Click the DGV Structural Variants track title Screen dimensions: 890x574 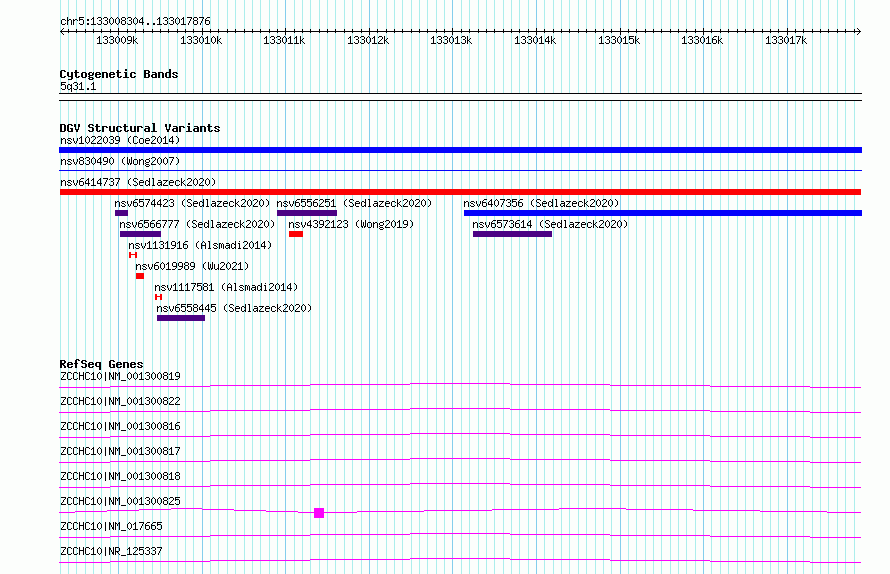click(140, 128)
